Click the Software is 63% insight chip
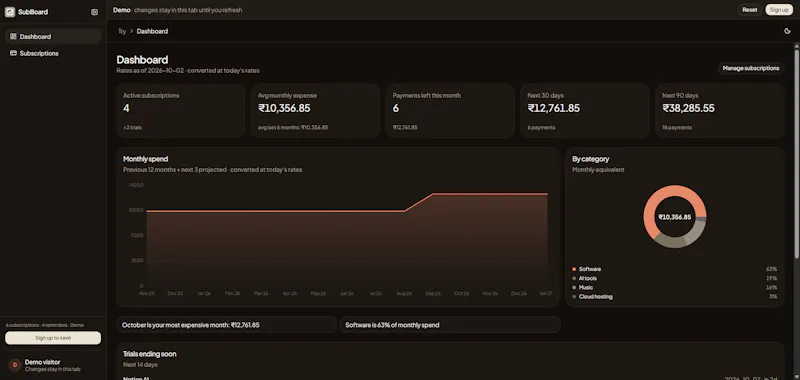800x380 pixels. [450, 325]
